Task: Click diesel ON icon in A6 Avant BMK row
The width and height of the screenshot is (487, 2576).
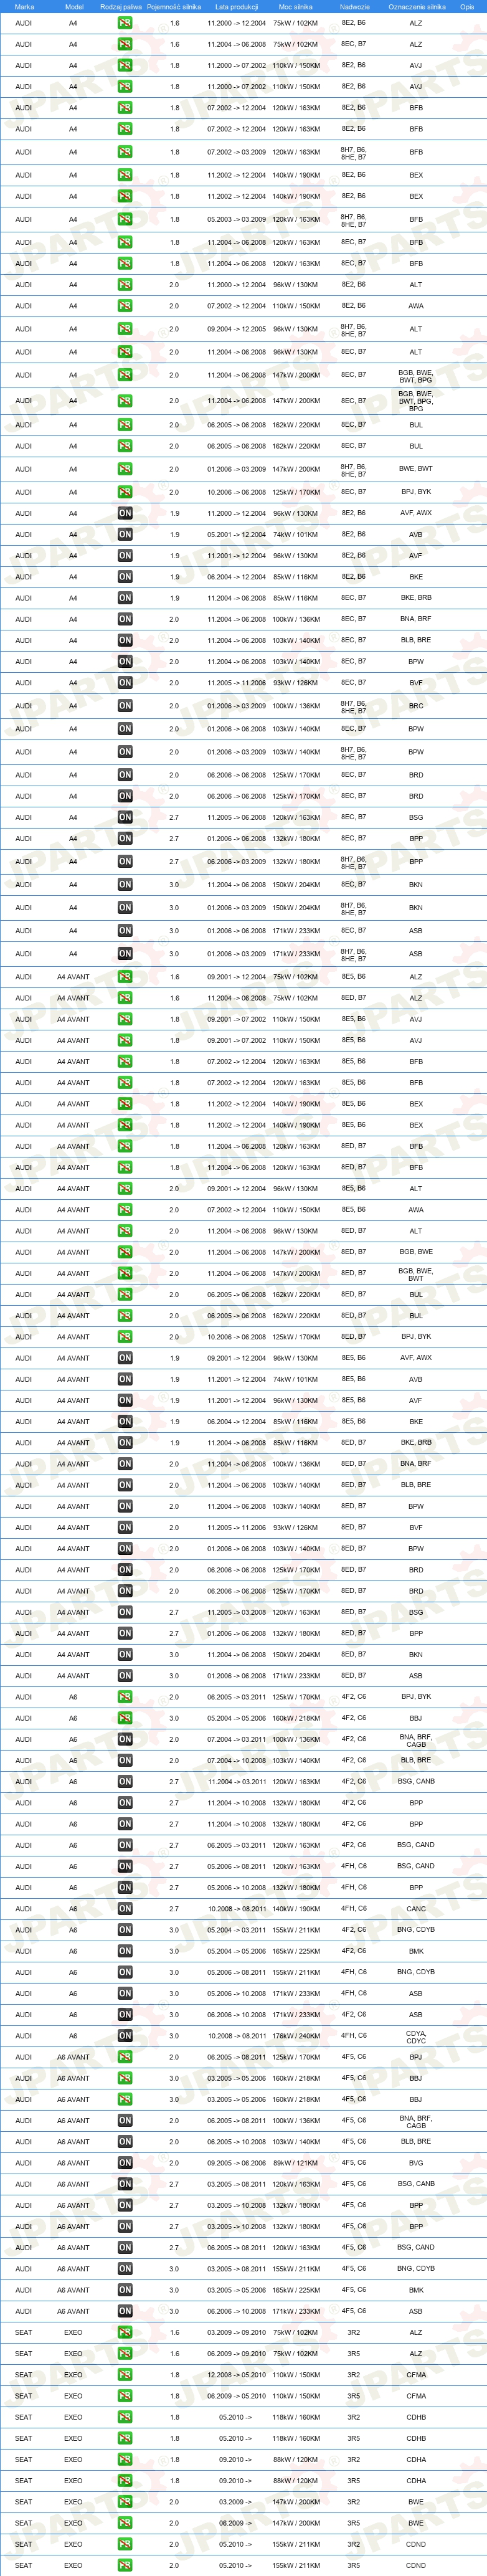Action: pyautogui.click(x=124, y=2290)
